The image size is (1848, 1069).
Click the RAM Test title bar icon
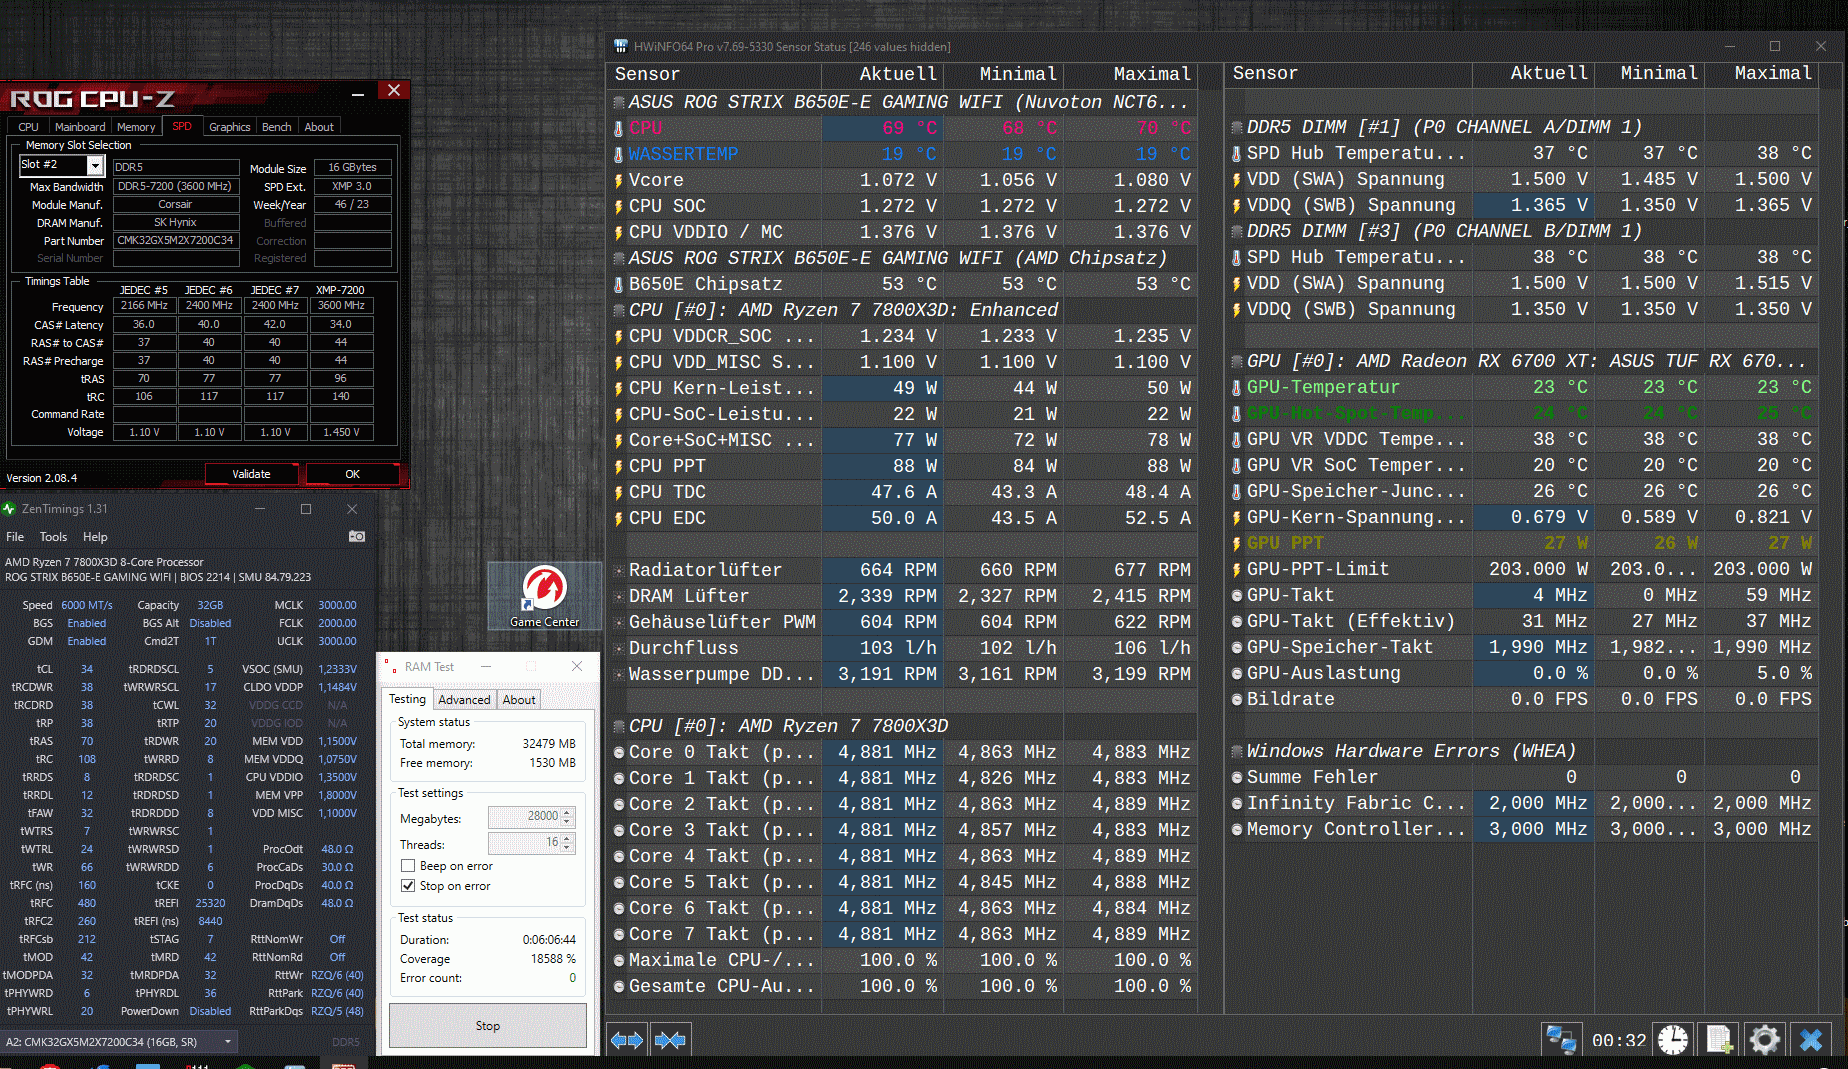click(x=391, y=667)
